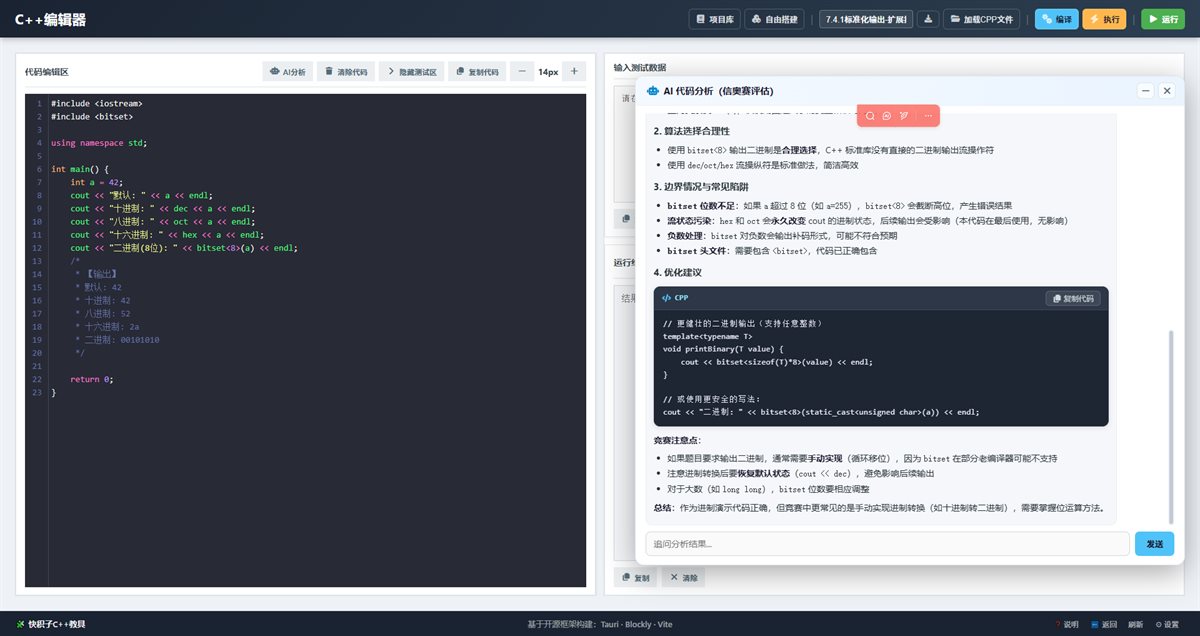
Task: Click the C++编辑器 title
Action: [50, 19]
